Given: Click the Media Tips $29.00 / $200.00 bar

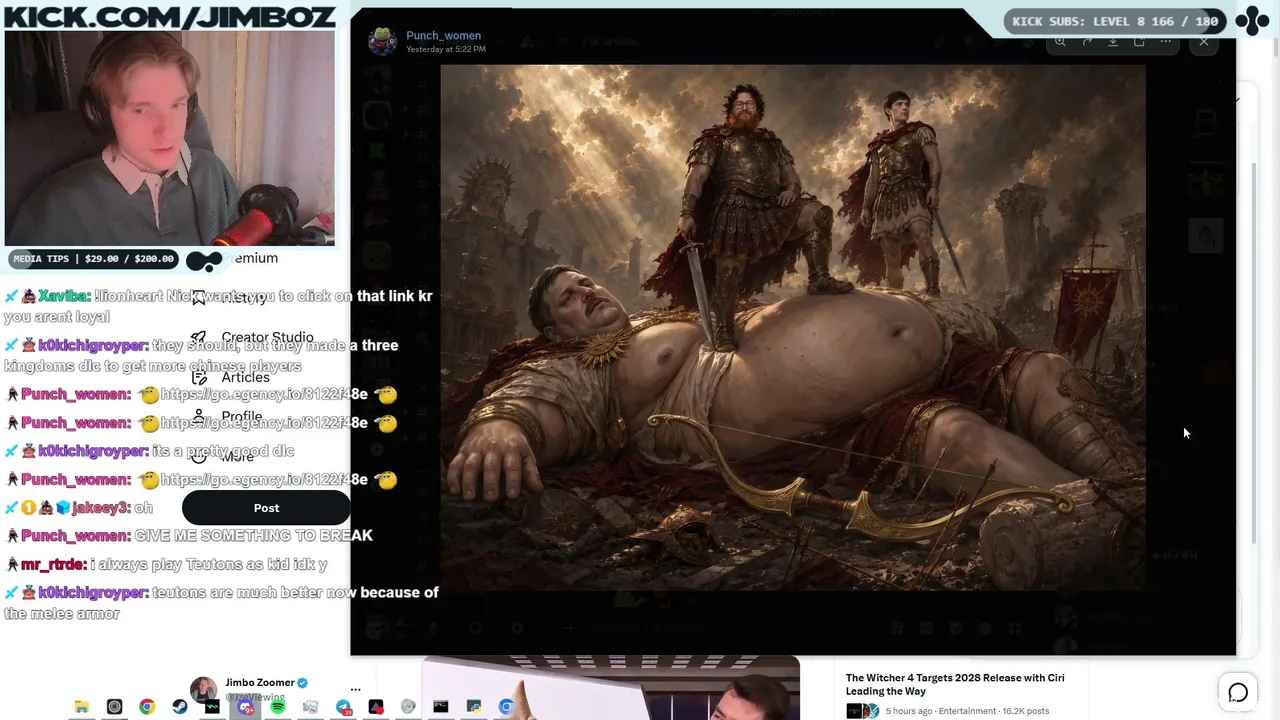Looking at the screenshot, I should coord(94,259).
